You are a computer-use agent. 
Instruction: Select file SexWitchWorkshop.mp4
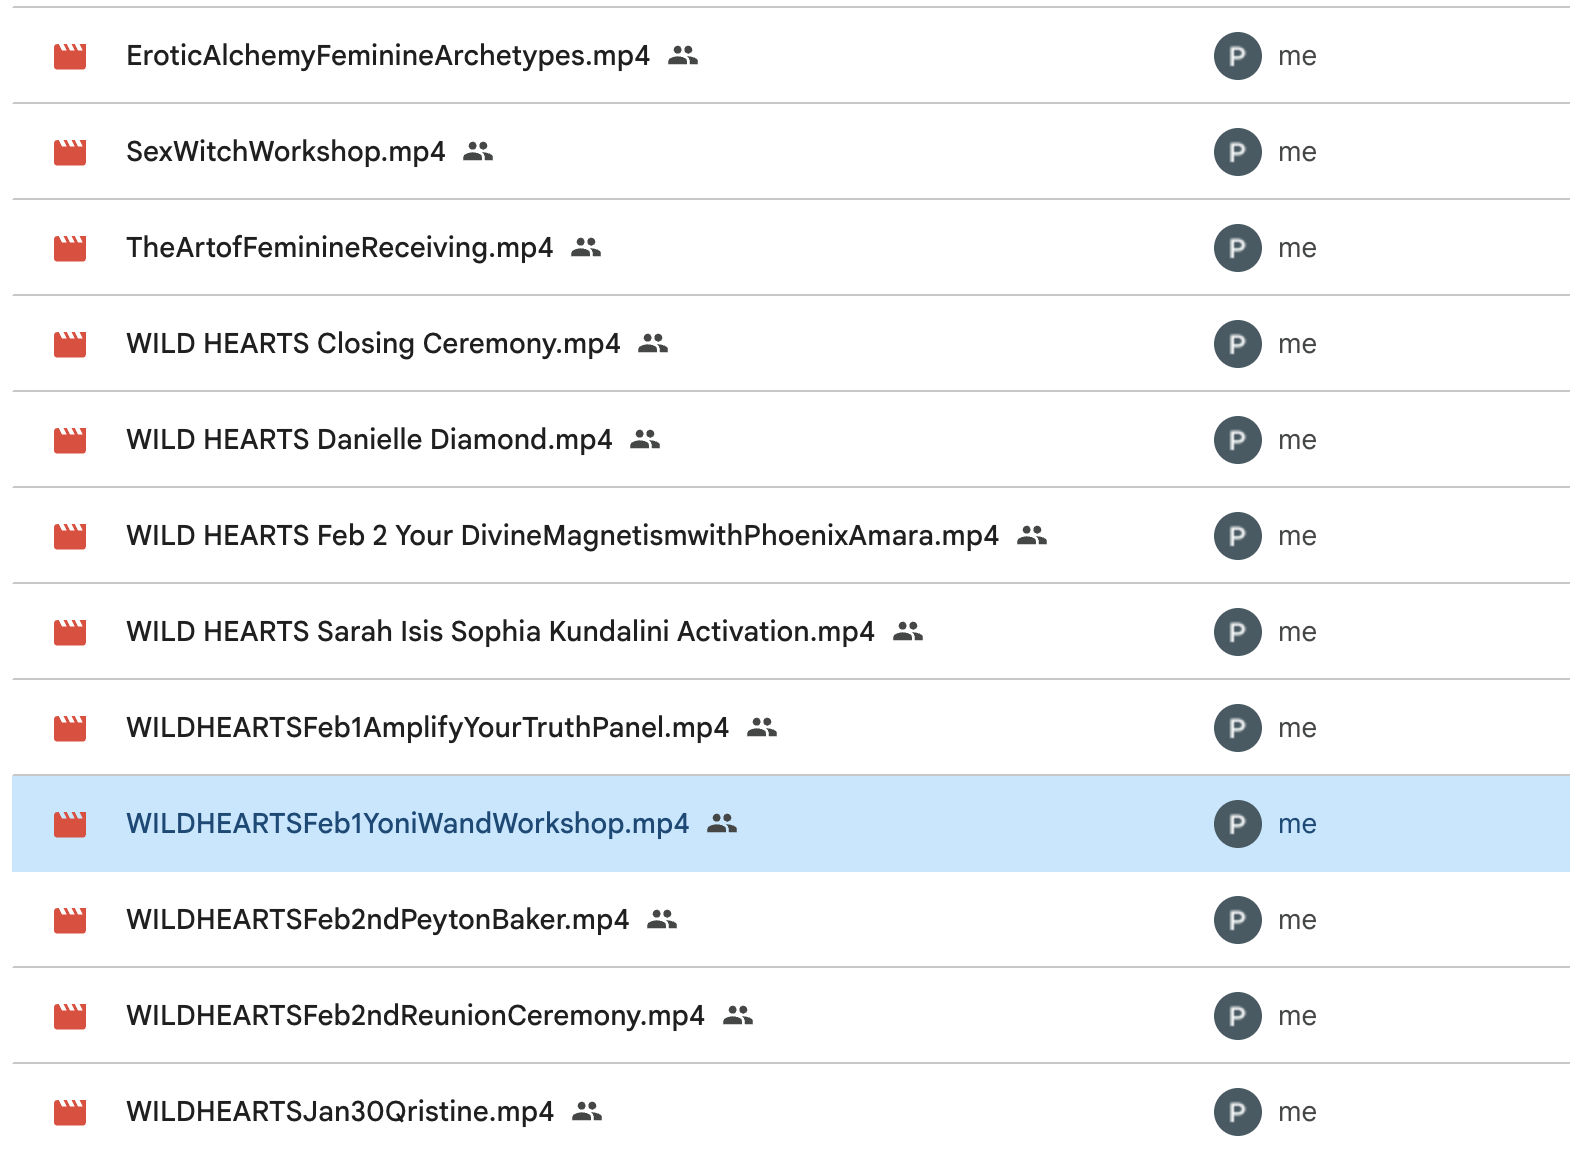(286, 152)
